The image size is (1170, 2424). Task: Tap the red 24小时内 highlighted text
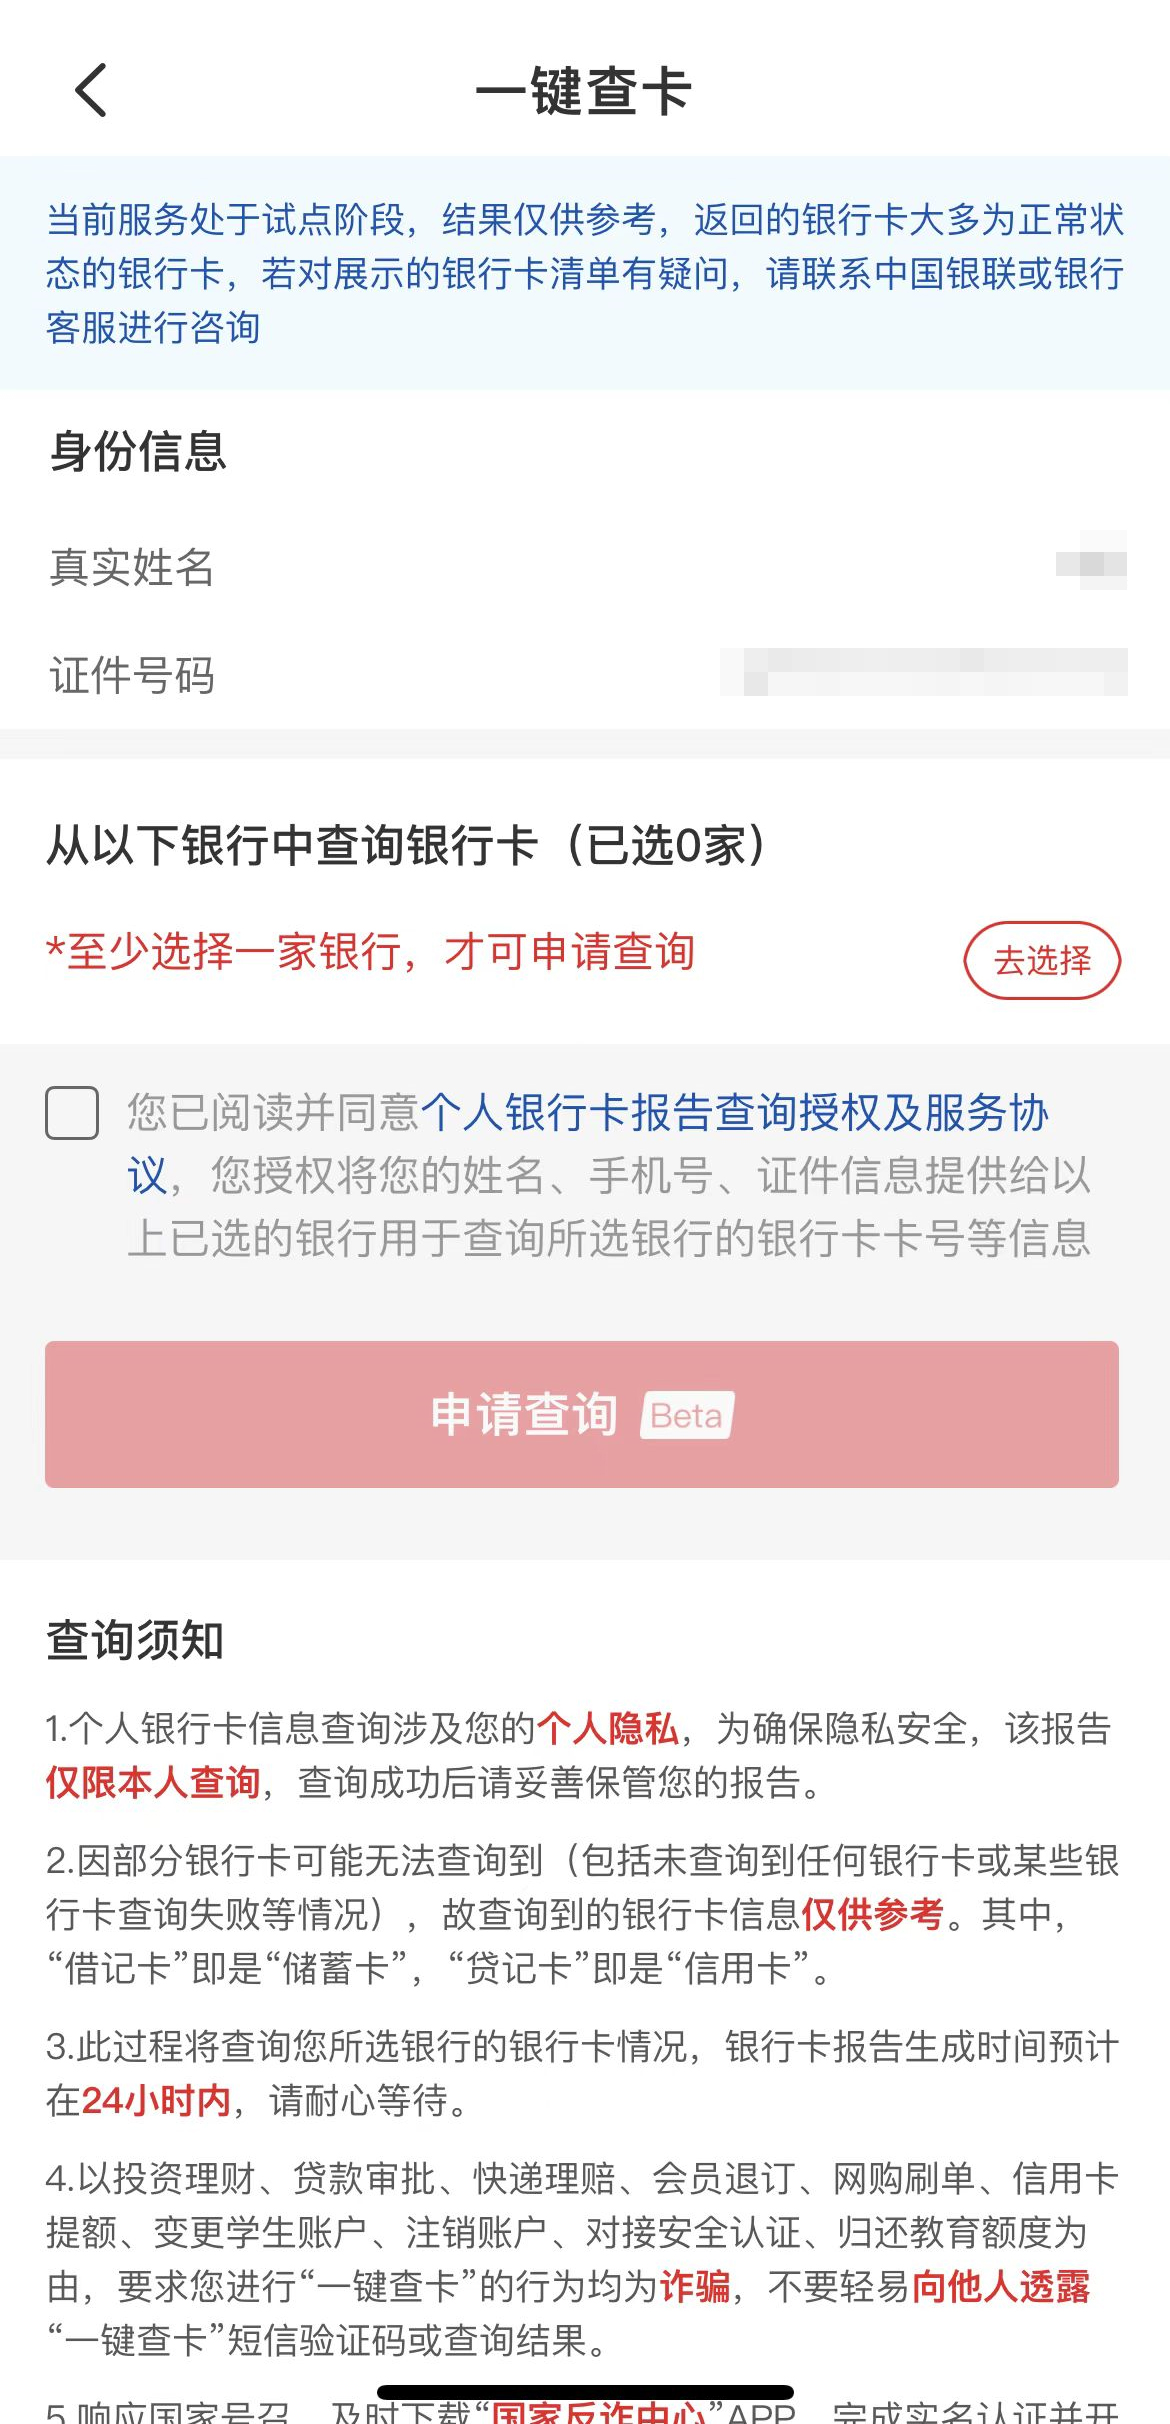[156, 2101]
